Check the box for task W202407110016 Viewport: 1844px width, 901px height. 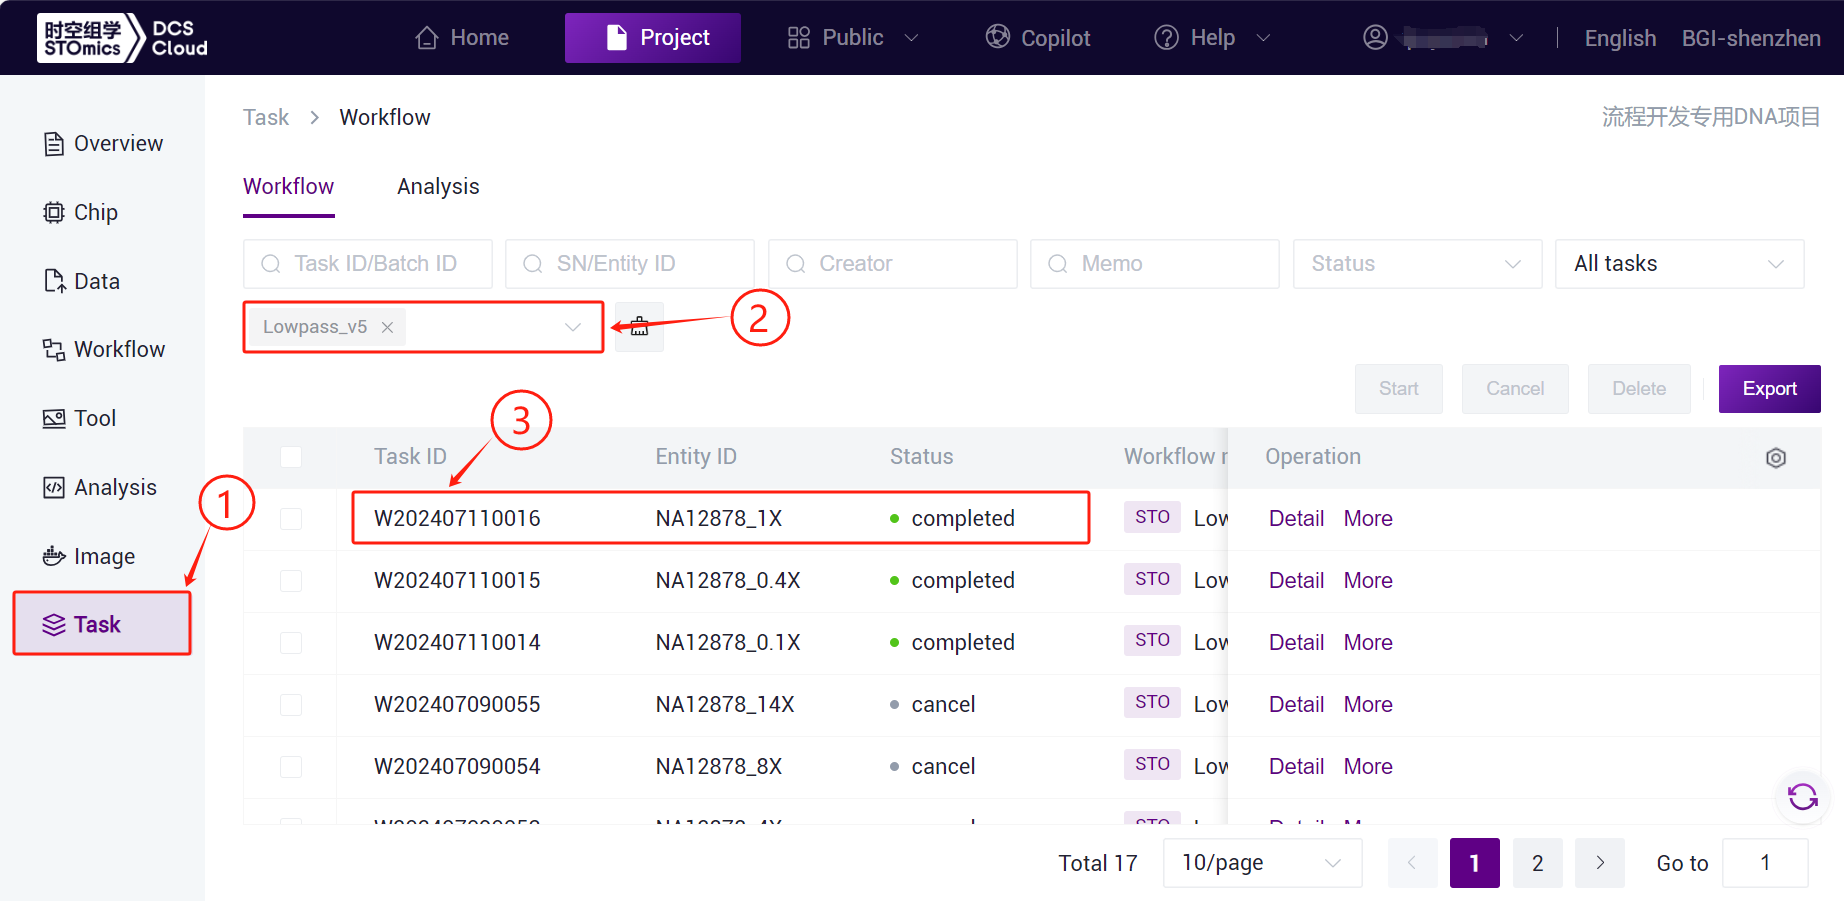click(291, 519)
